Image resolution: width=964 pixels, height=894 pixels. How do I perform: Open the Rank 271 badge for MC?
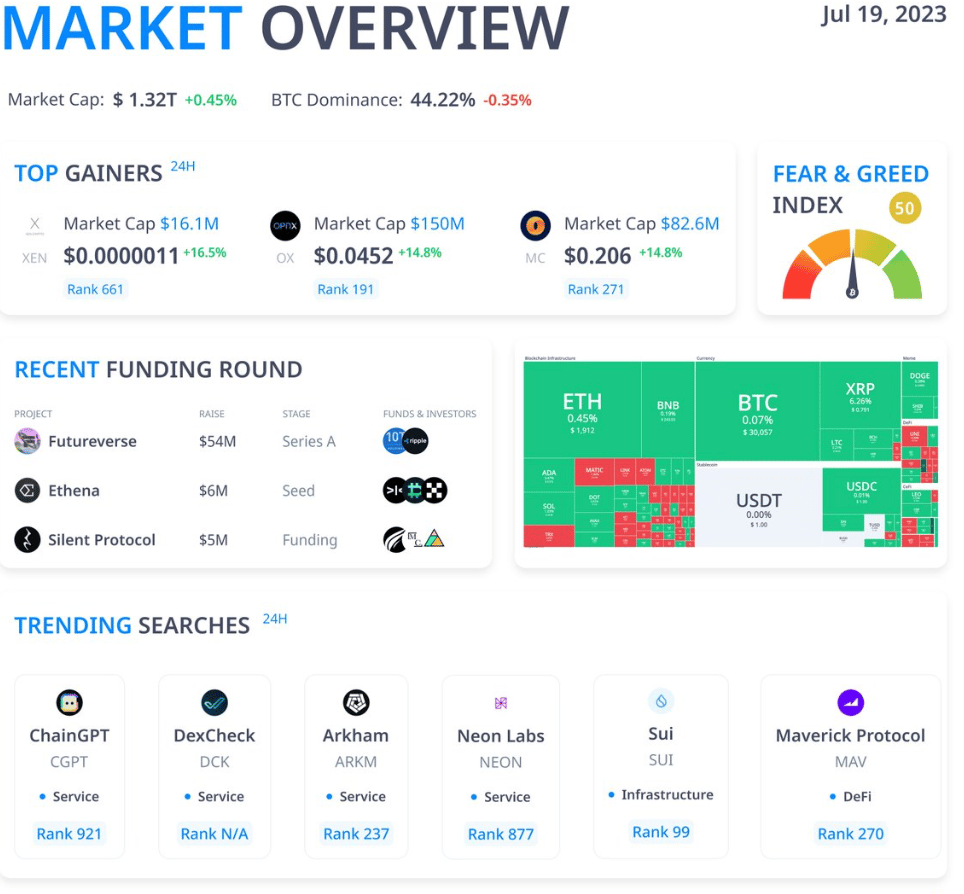click(596, 289)
